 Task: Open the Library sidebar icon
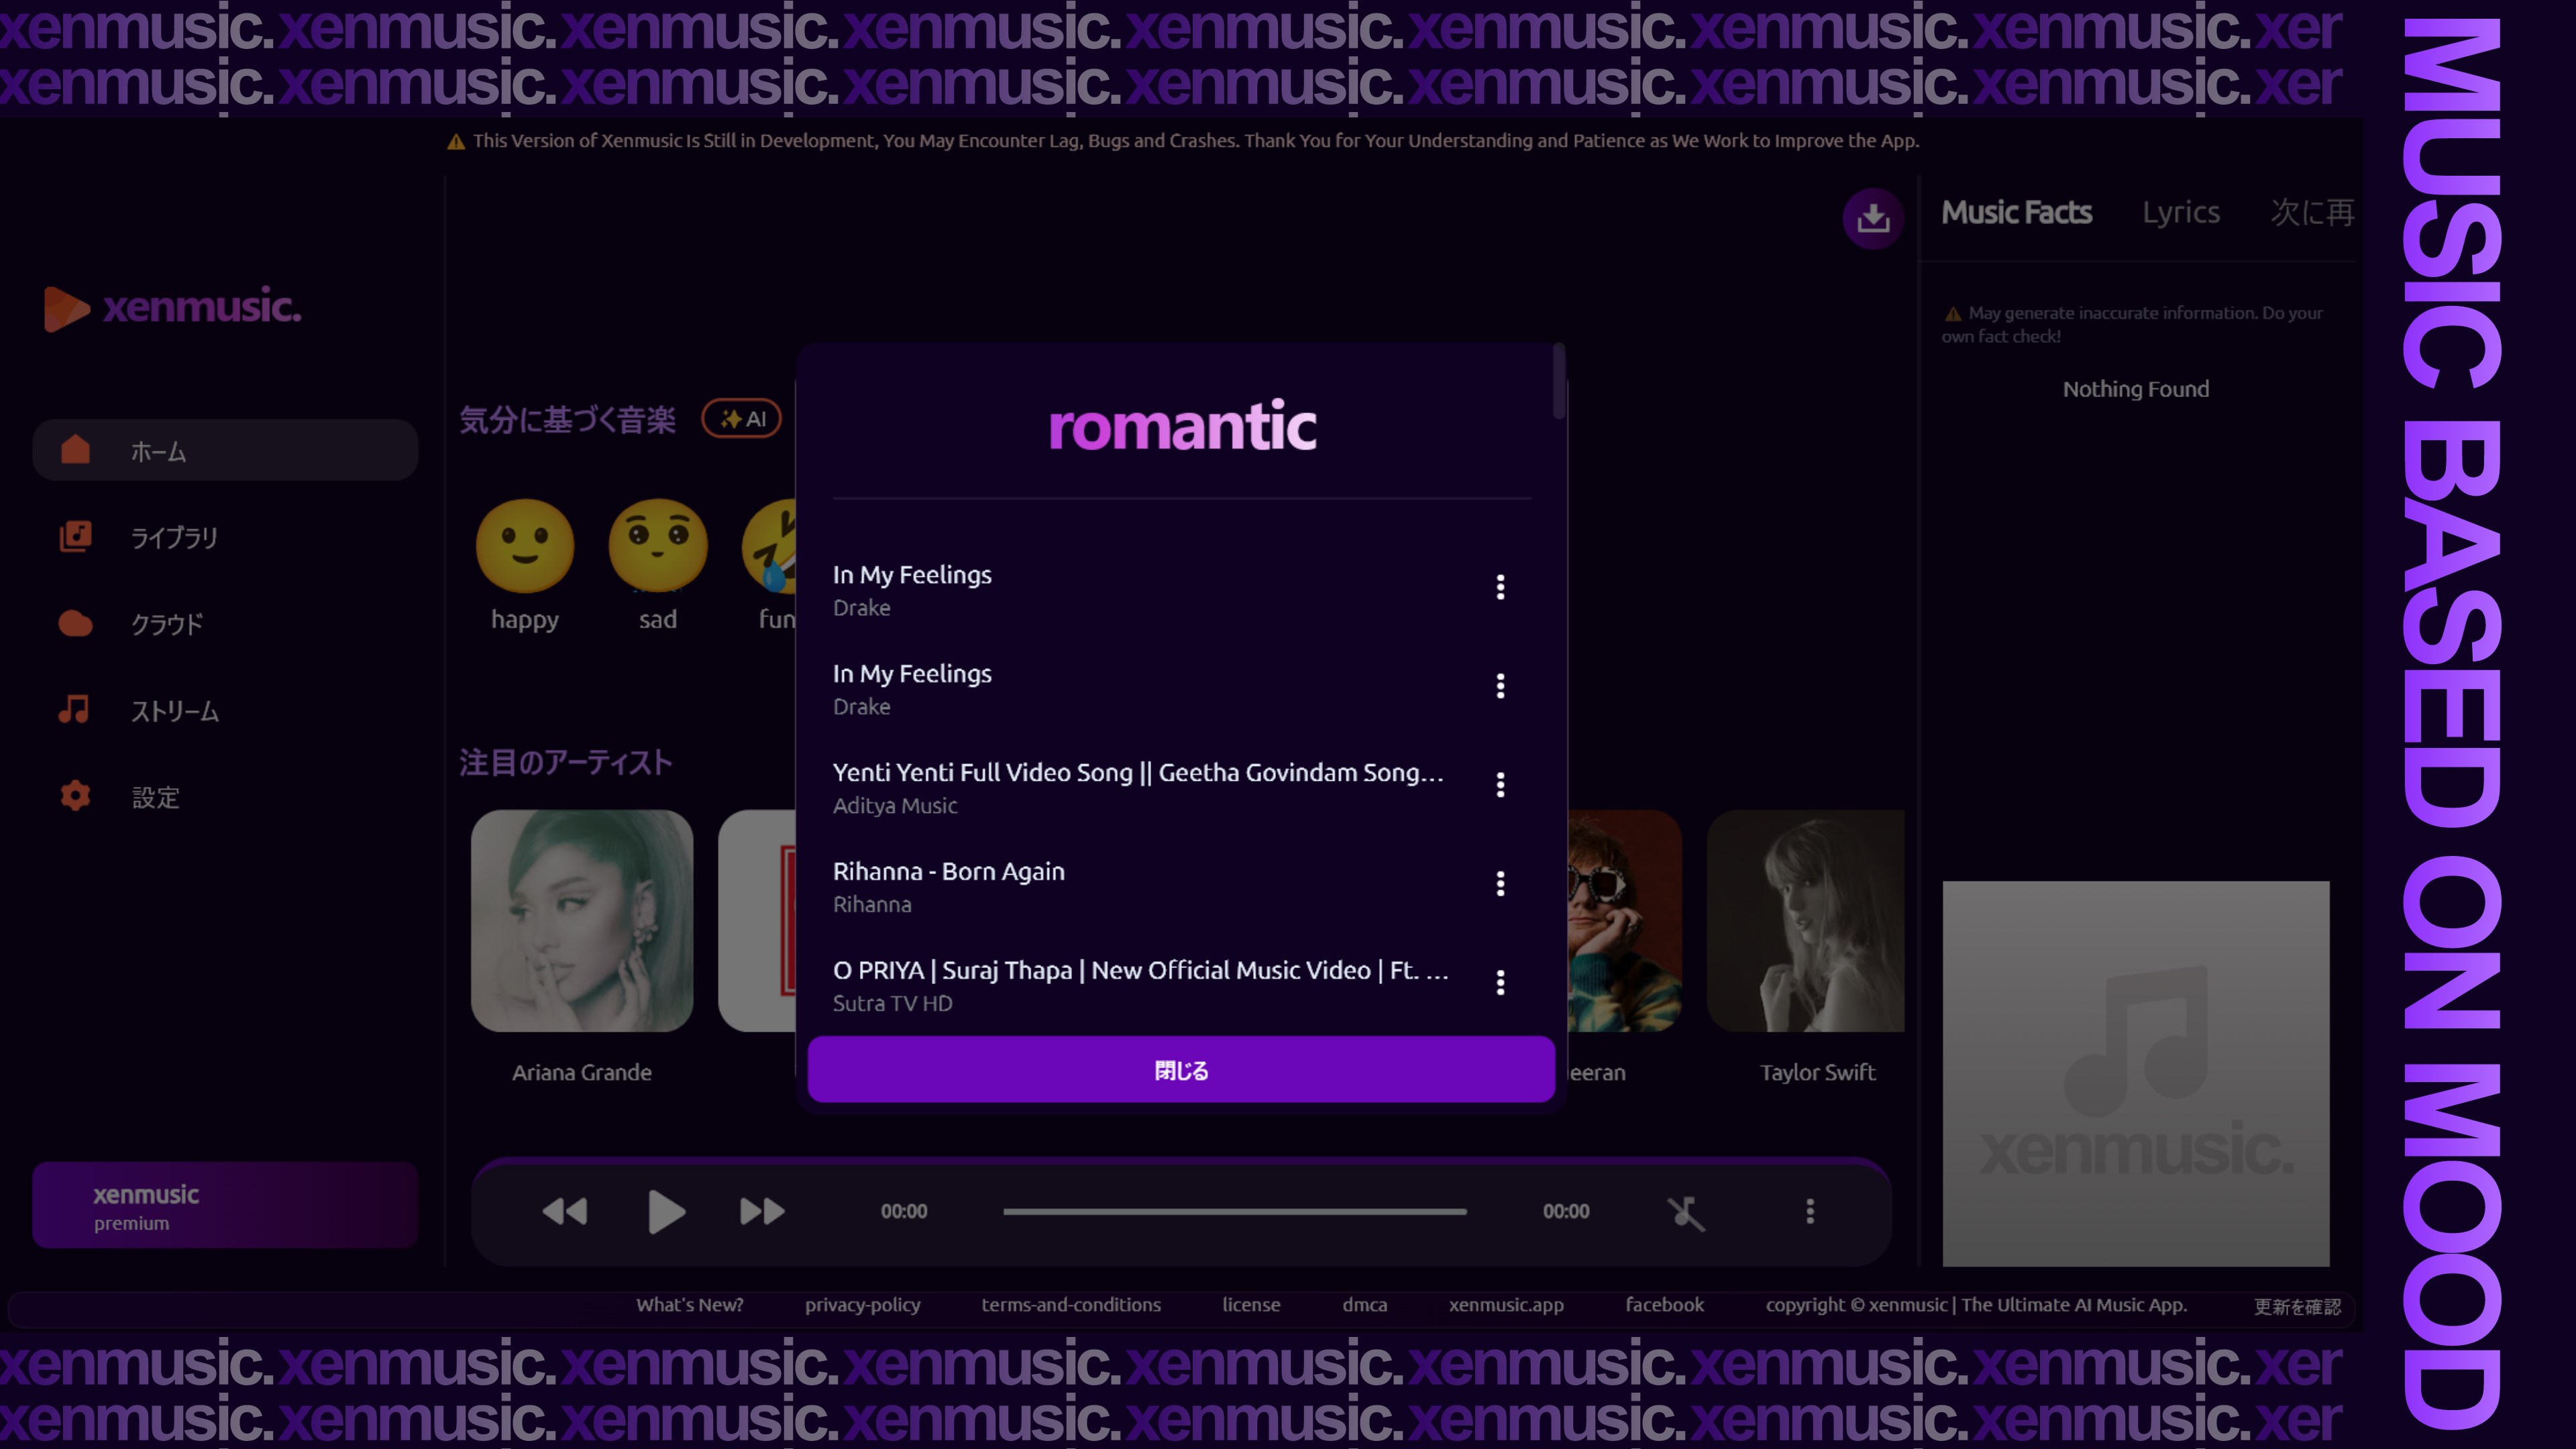[x=75, y=537]
